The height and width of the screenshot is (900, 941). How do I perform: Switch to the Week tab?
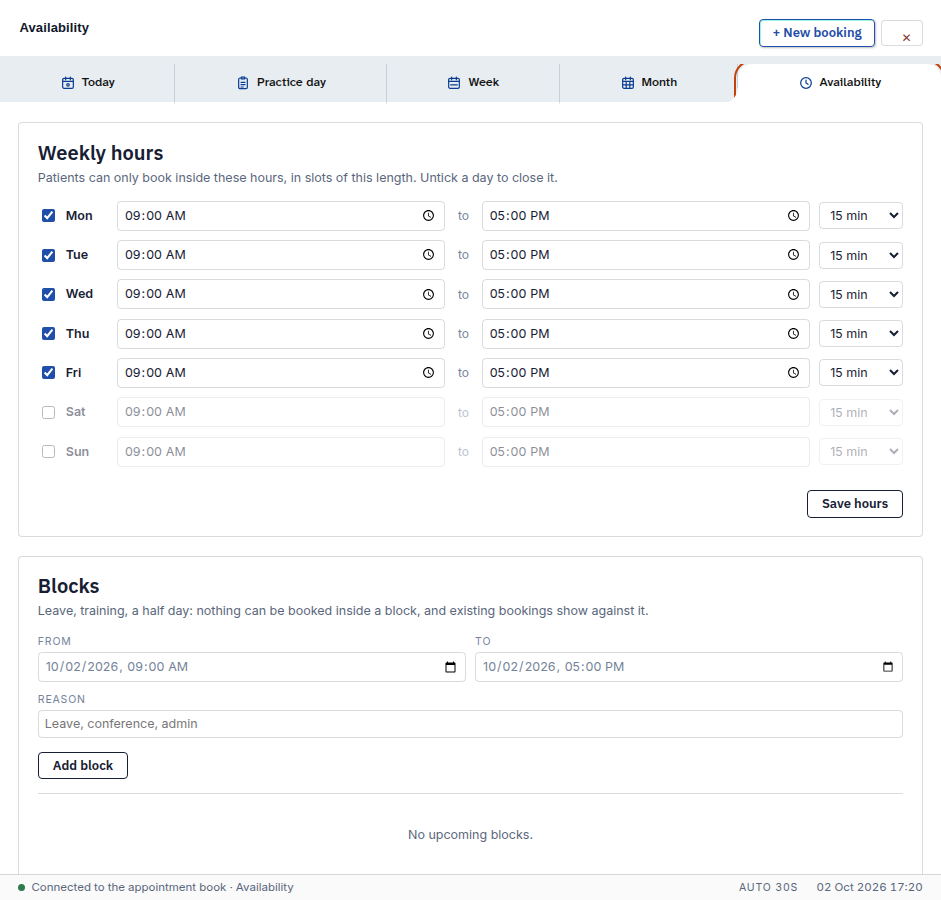473,83
